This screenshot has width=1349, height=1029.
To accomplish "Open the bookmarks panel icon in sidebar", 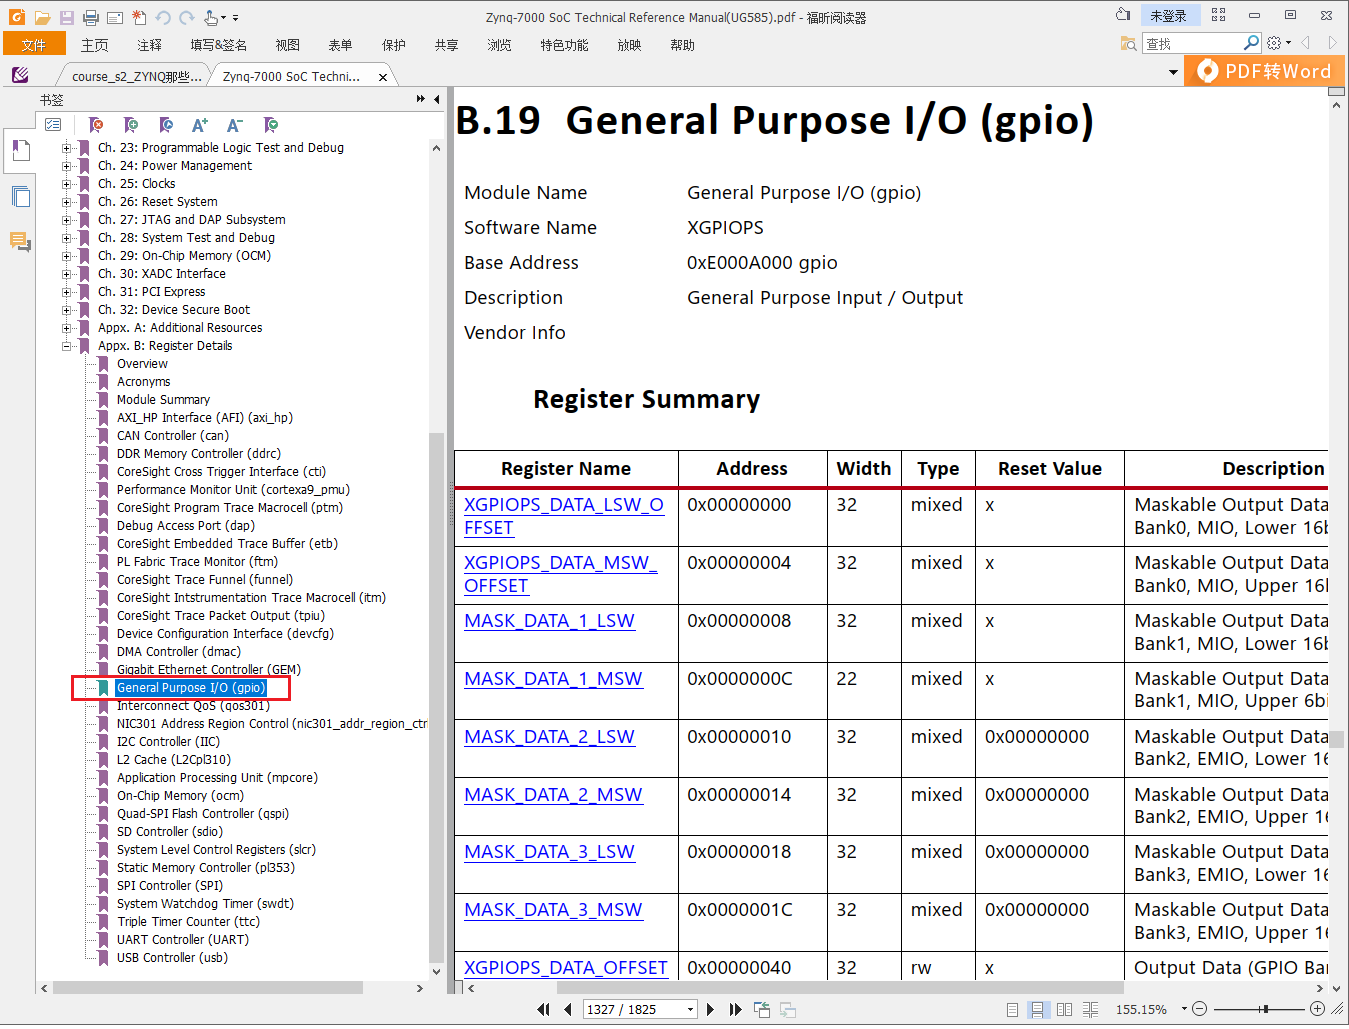I will pyautogui.click(x=20, y=152).
